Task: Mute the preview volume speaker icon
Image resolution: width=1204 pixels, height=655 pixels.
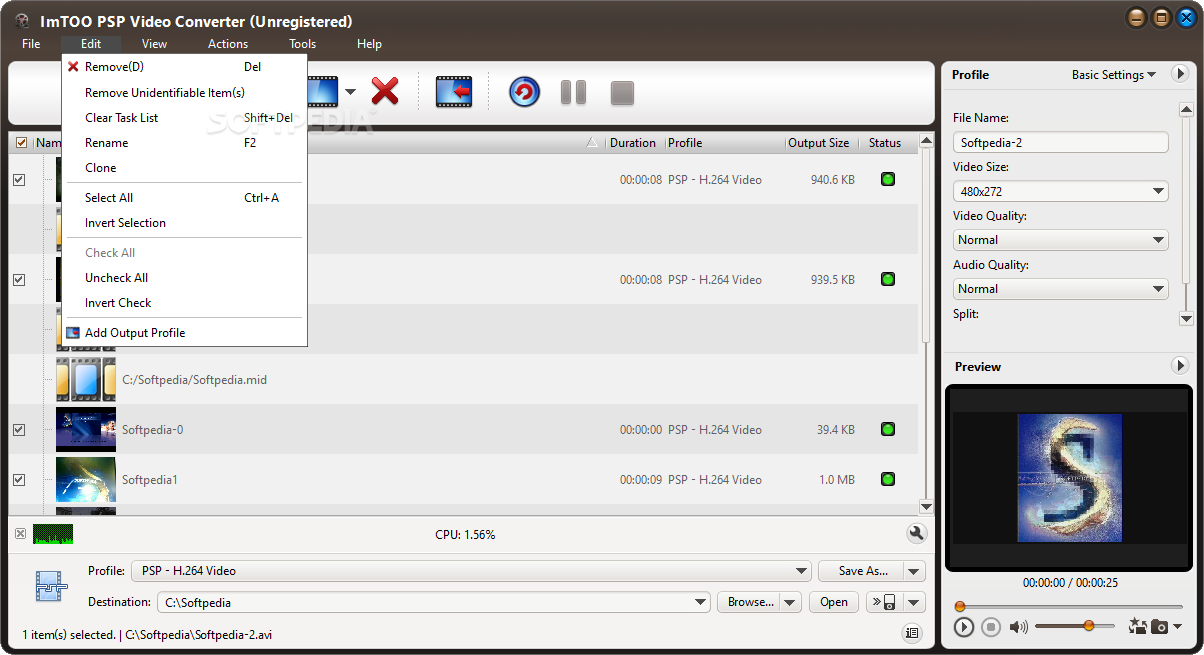Action: (x=1018, y=627)
